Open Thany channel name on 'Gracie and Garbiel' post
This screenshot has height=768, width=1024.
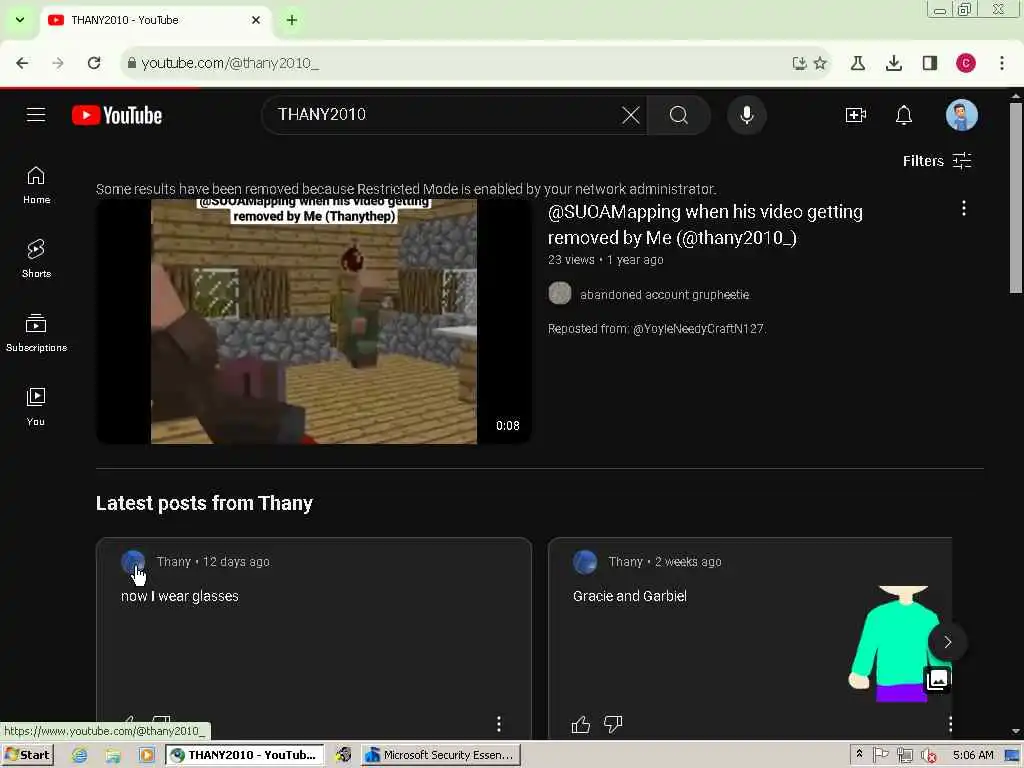point(625,562)
